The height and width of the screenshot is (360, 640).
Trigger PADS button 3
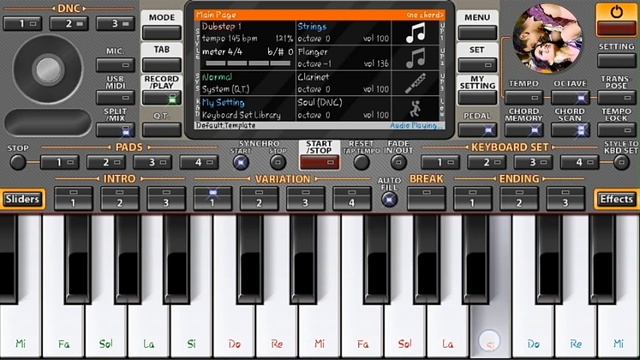(x=152, y=162)
